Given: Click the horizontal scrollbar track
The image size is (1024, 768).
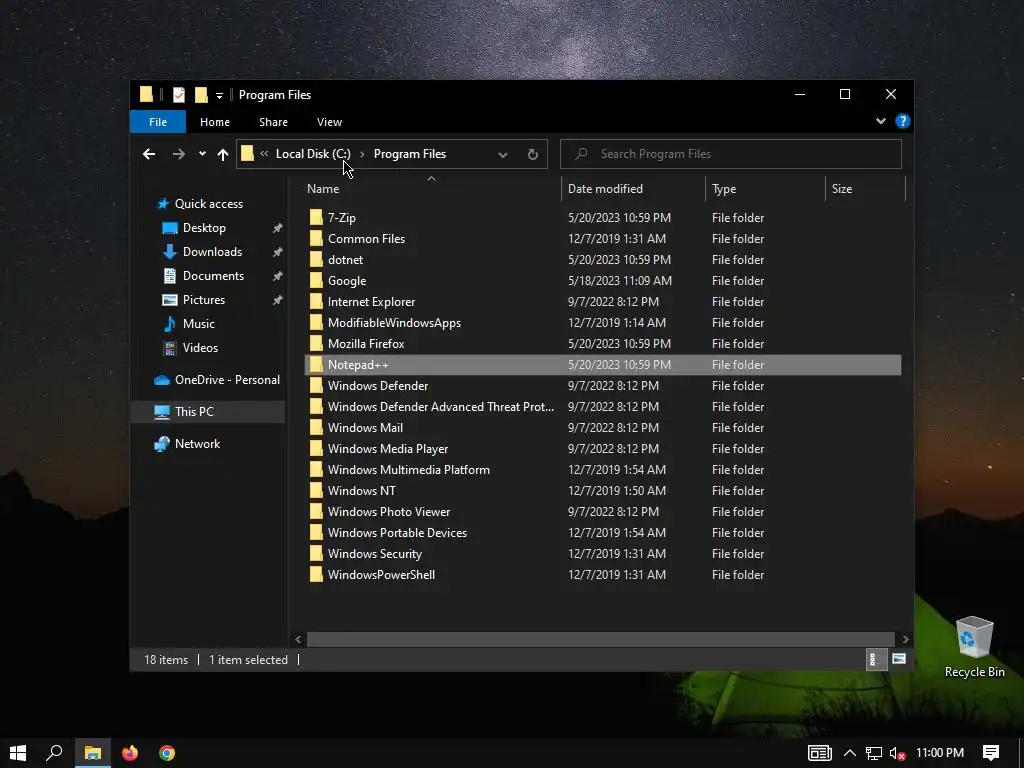Looking at the screenshot, I should tap(601, 639).
